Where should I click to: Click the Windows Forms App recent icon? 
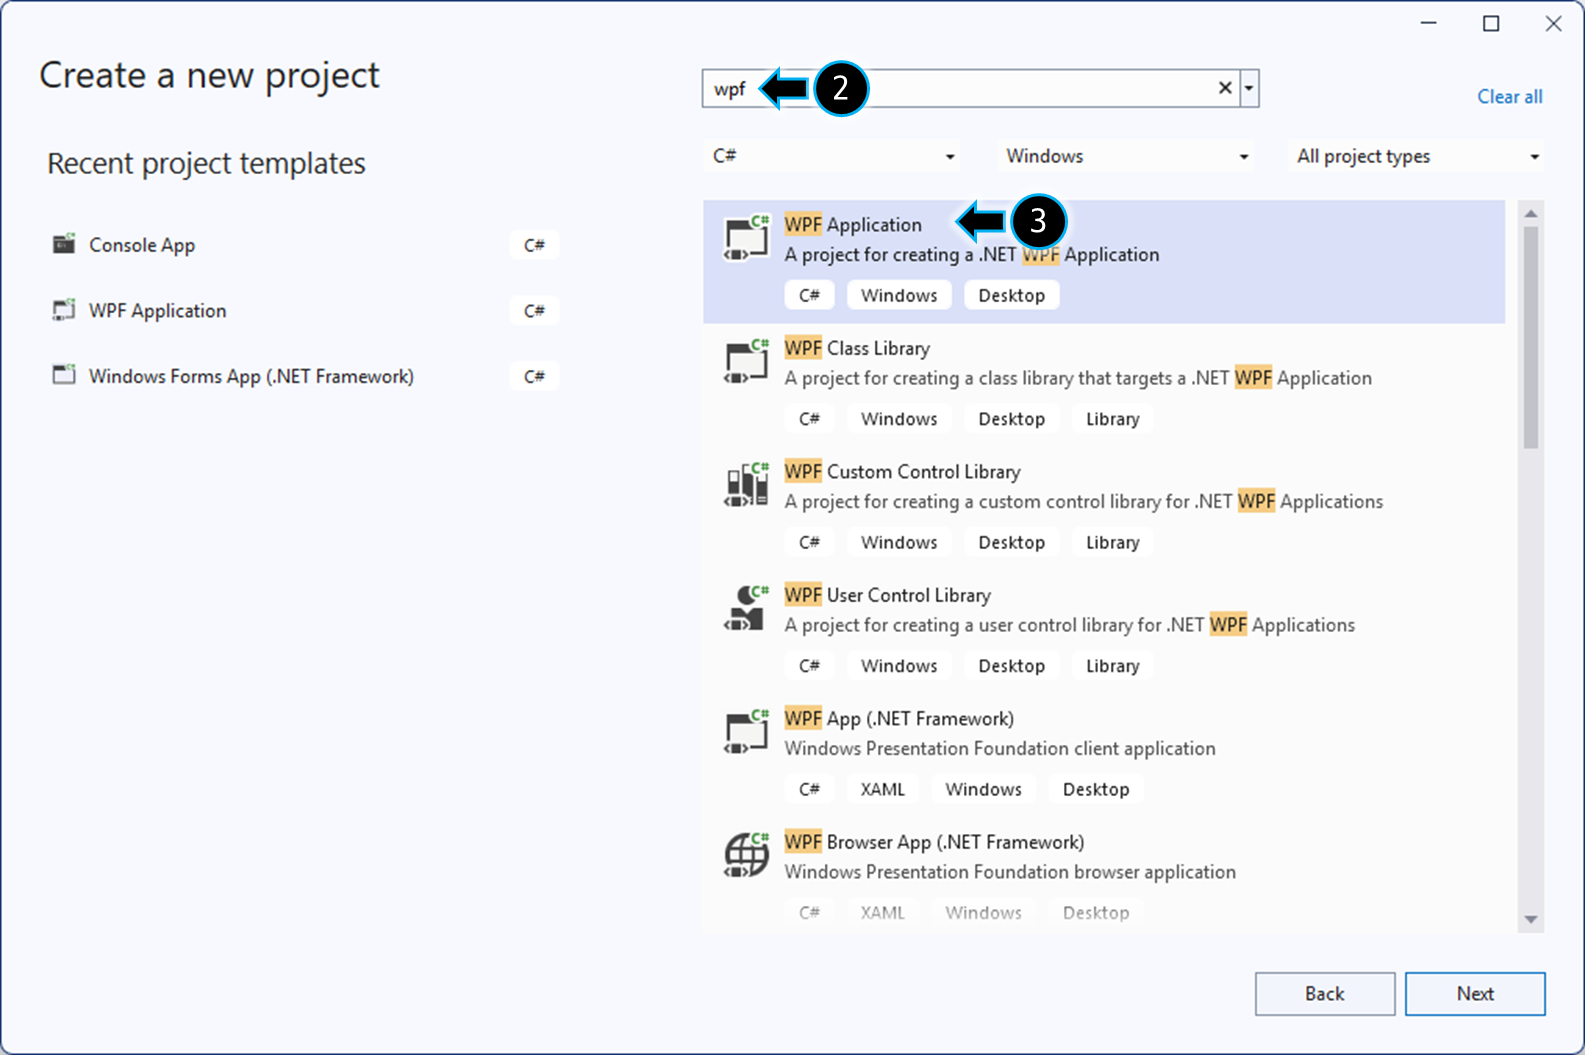tap(64, 375)
